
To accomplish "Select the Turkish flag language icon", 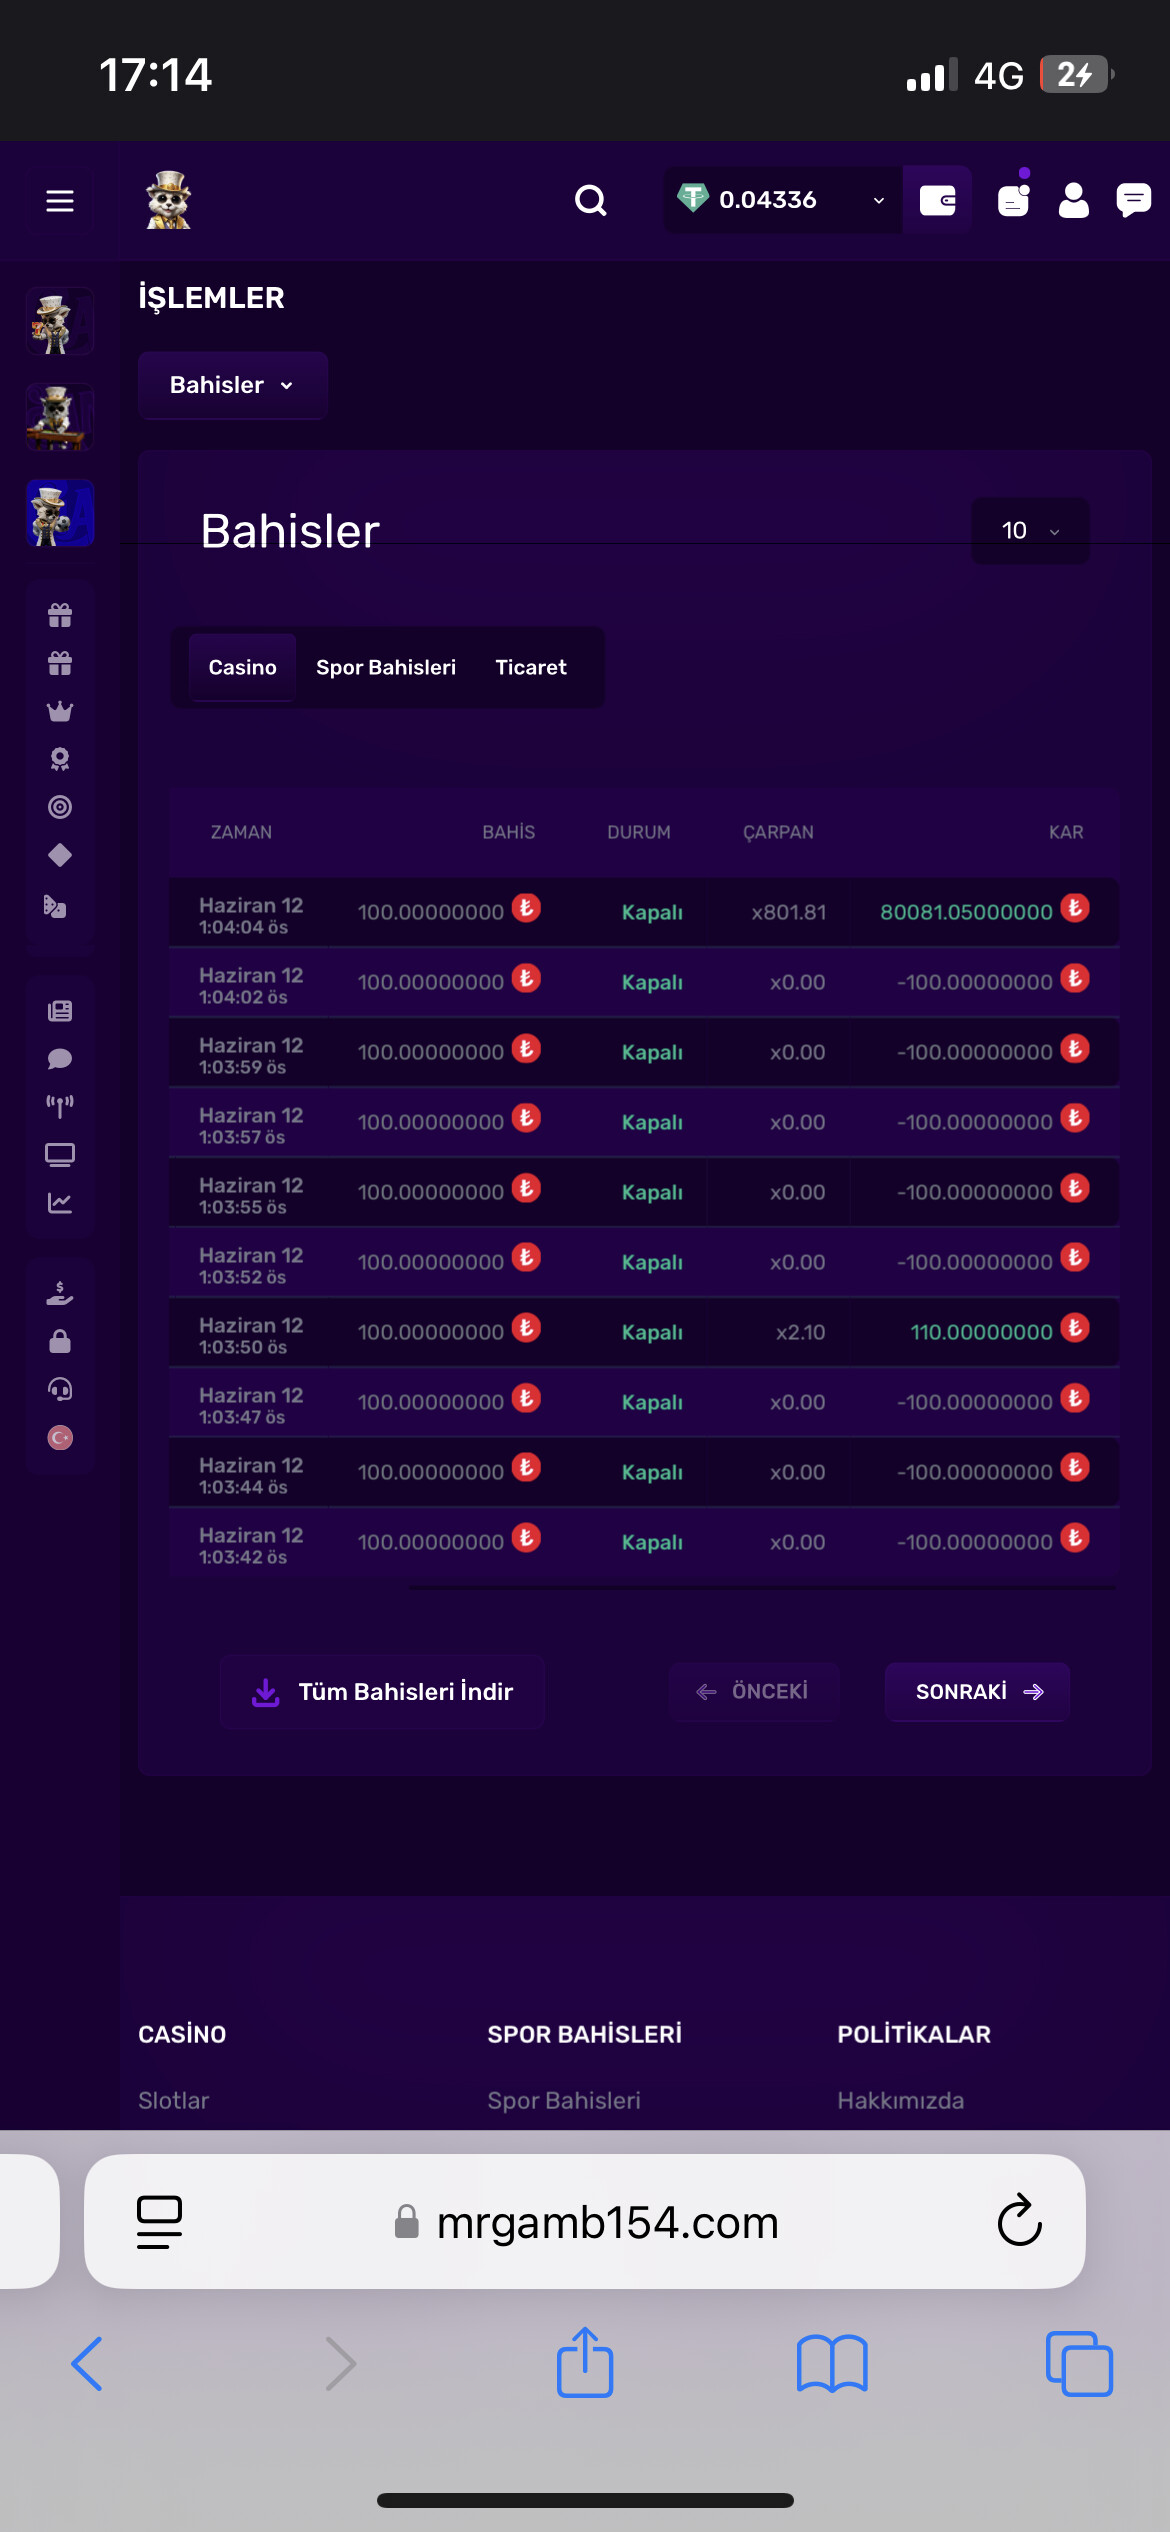I will (x=60, y=1437).
